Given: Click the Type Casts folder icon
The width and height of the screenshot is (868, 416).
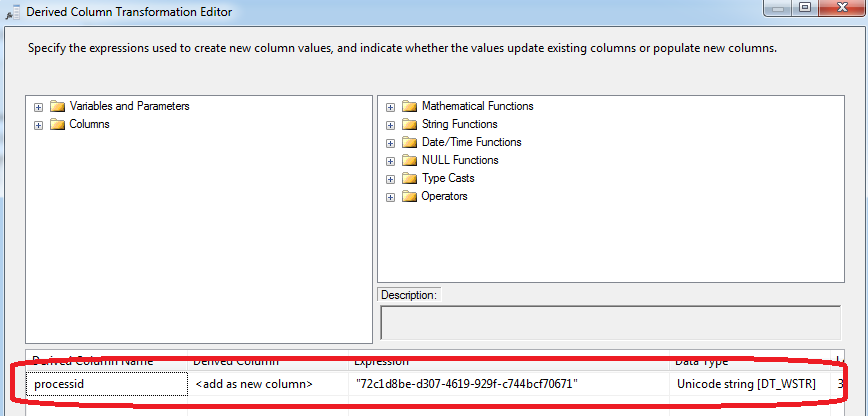Looking at the screenshot, I should (x=409, y=178).
